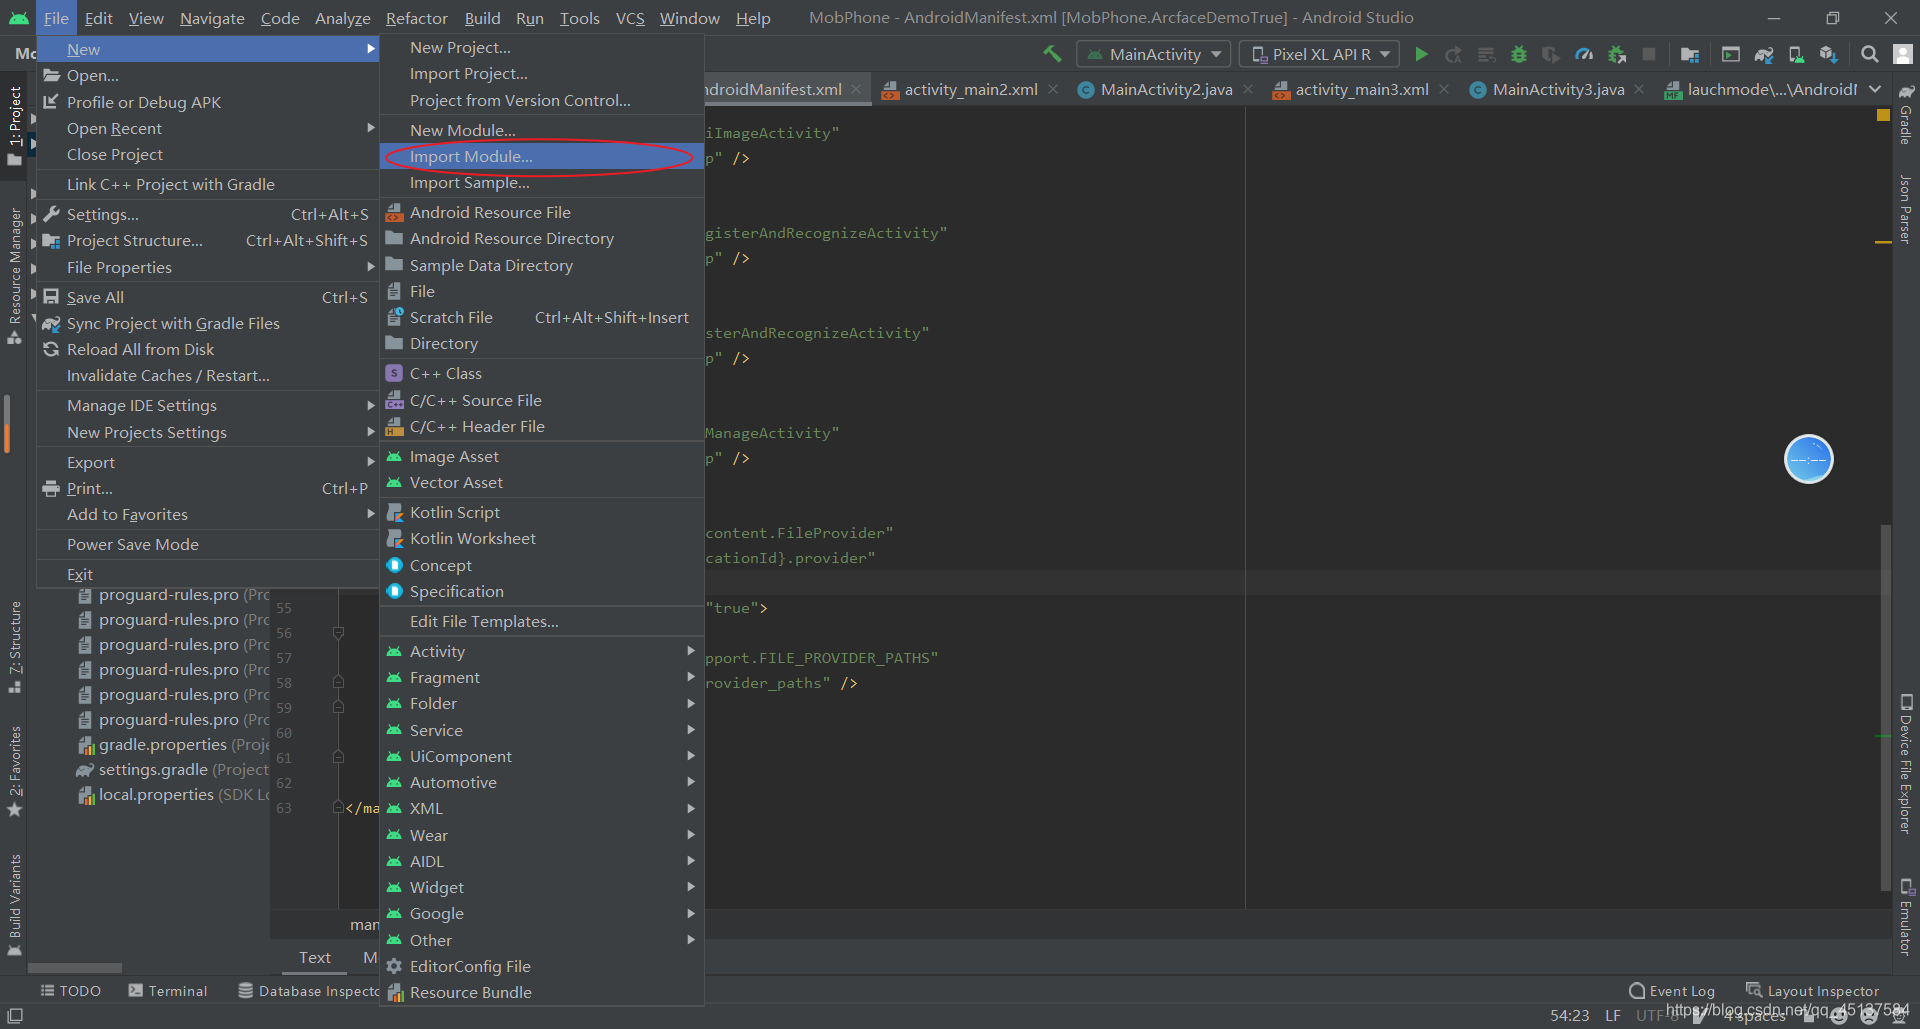Click the Project Structure toolbar icon
This screenshot has width=1920, height=1029.
click(1690, 54)
